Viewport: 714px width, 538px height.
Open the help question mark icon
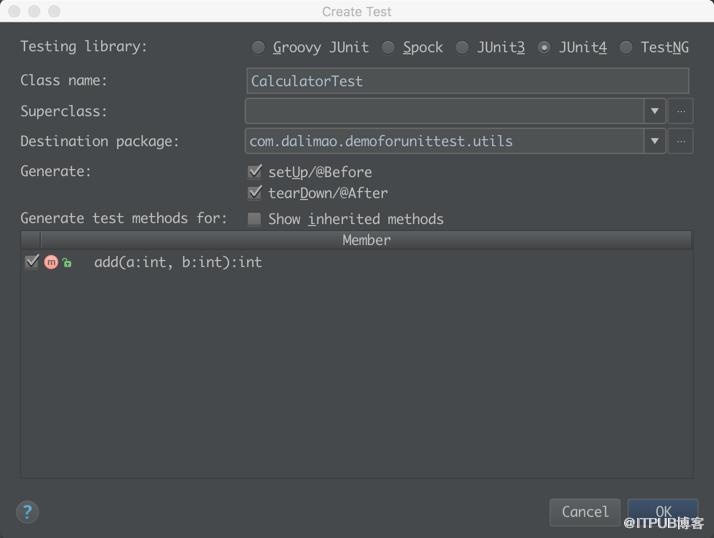pos(27,512)
